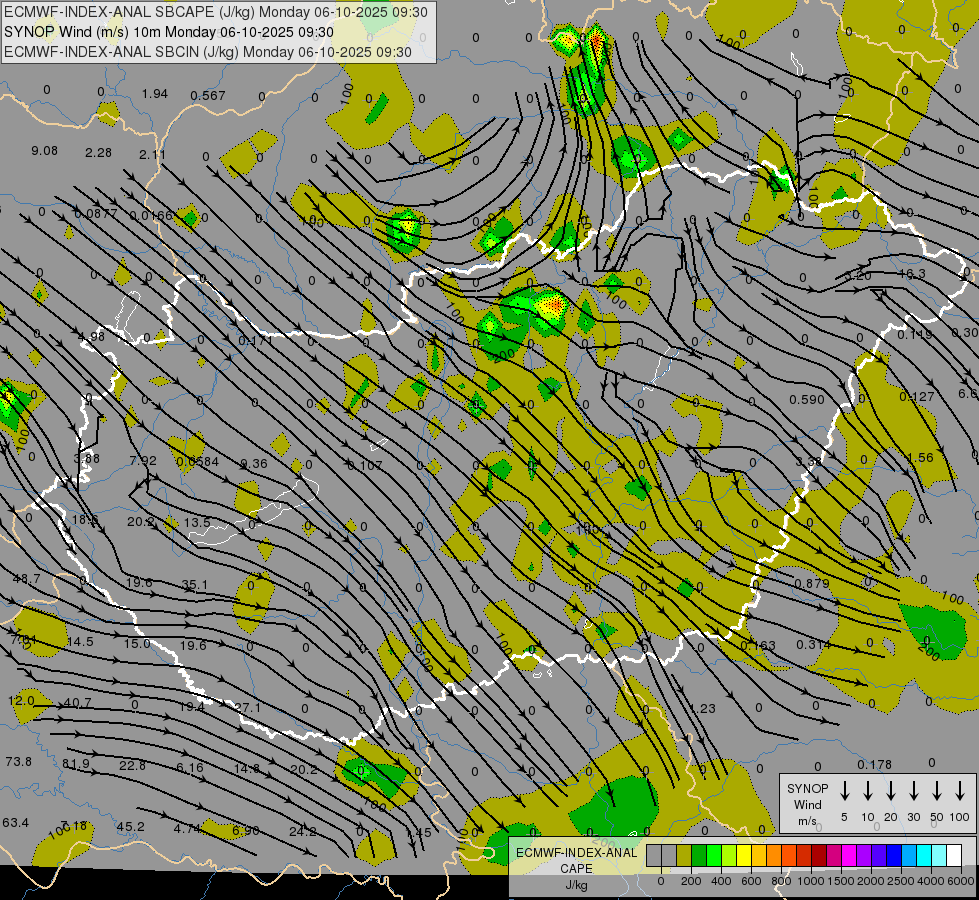
Task: Click the 35.1 value on the map
Action: pos(195,585)
